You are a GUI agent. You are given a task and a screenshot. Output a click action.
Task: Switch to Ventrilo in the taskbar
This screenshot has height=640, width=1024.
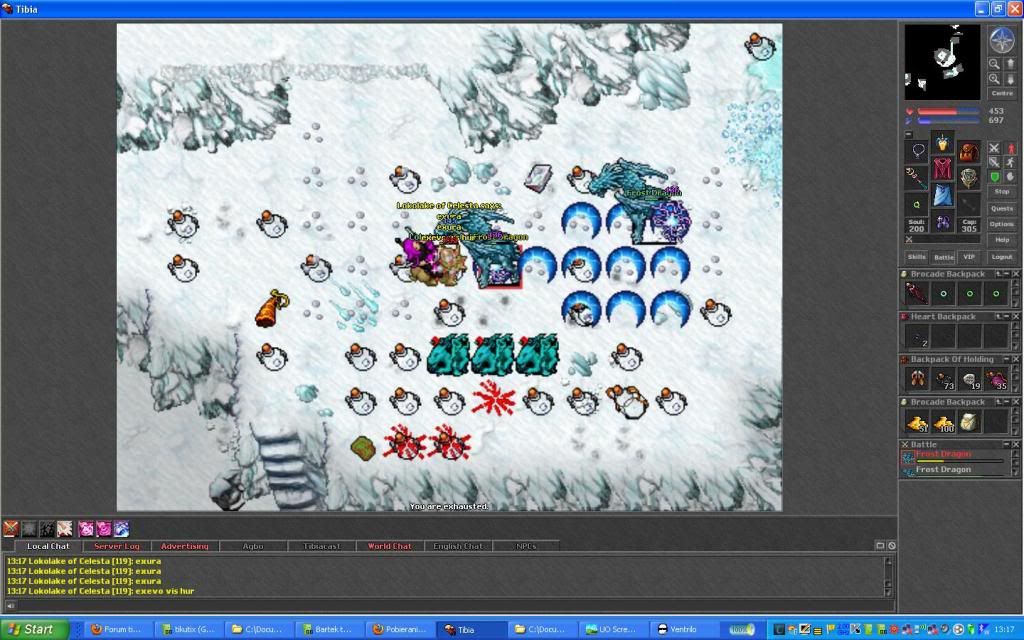[x=686, y=630]
